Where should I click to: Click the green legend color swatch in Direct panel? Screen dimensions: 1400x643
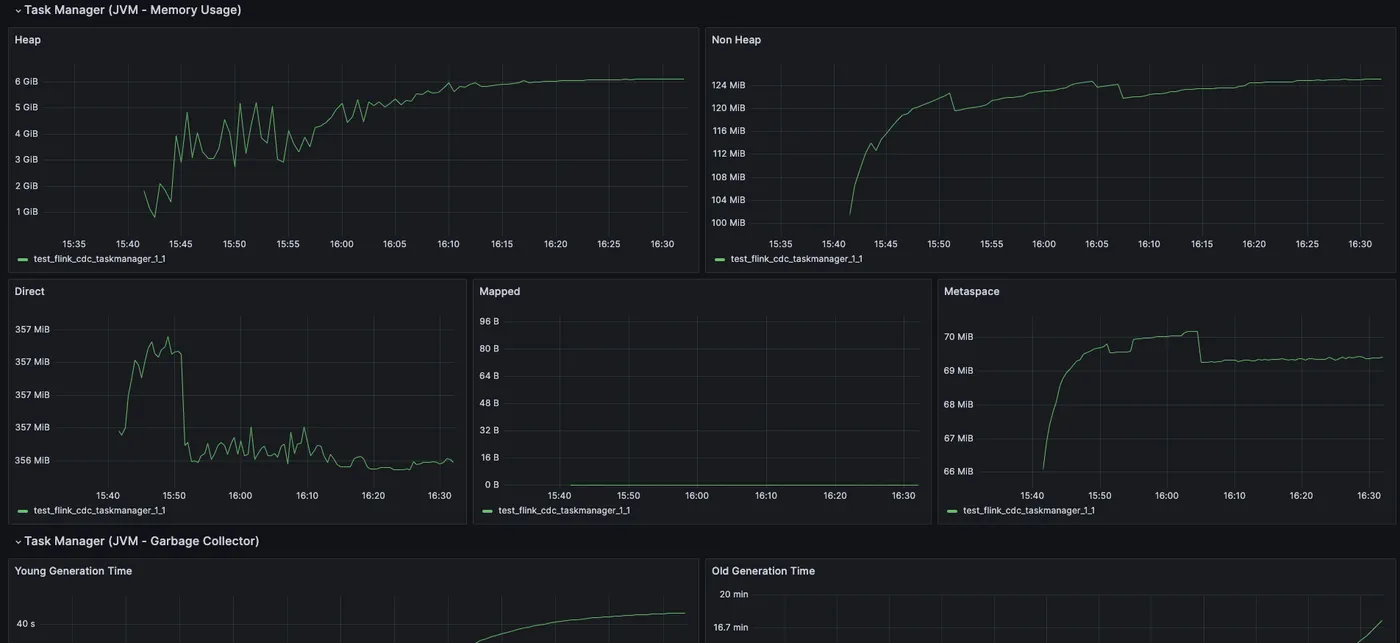tap(23, 510)
